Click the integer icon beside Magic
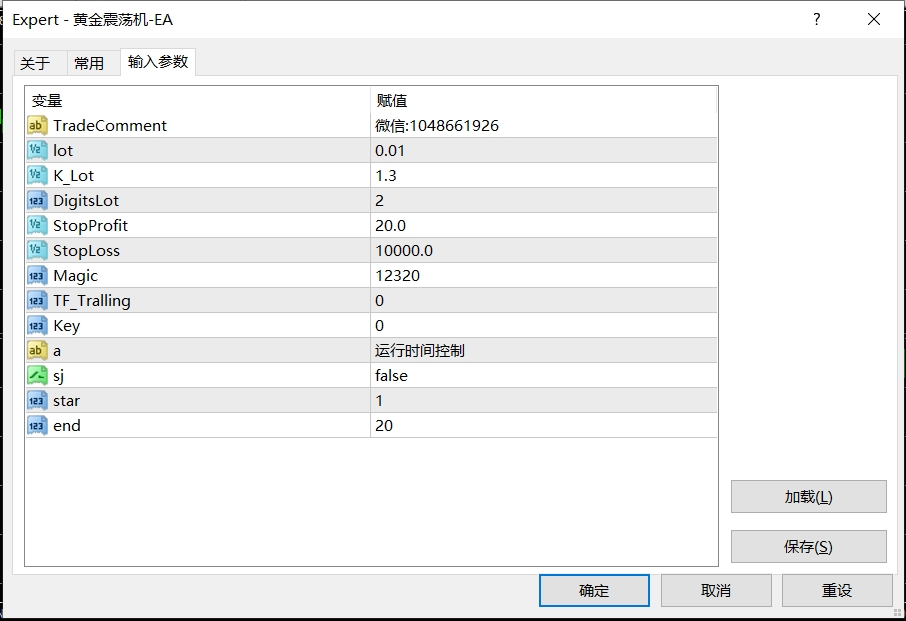Image resolution: width=906 pixels, height=621 pixels. tap(37, 275)
